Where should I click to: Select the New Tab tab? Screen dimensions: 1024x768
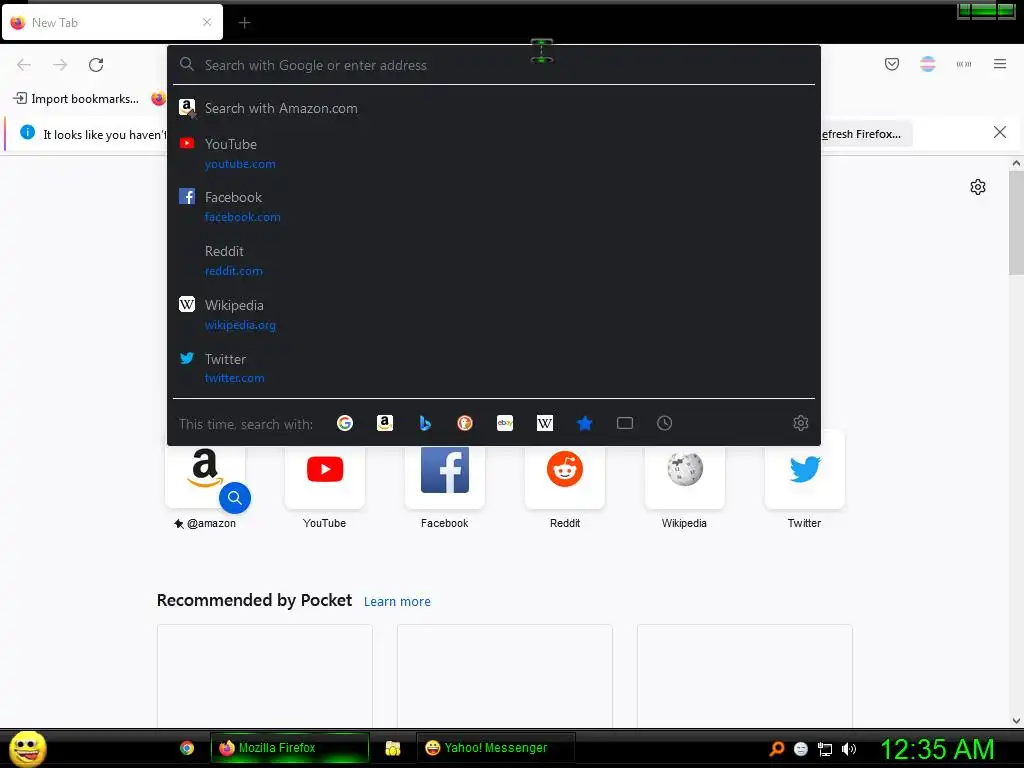[x=112, y=22]
